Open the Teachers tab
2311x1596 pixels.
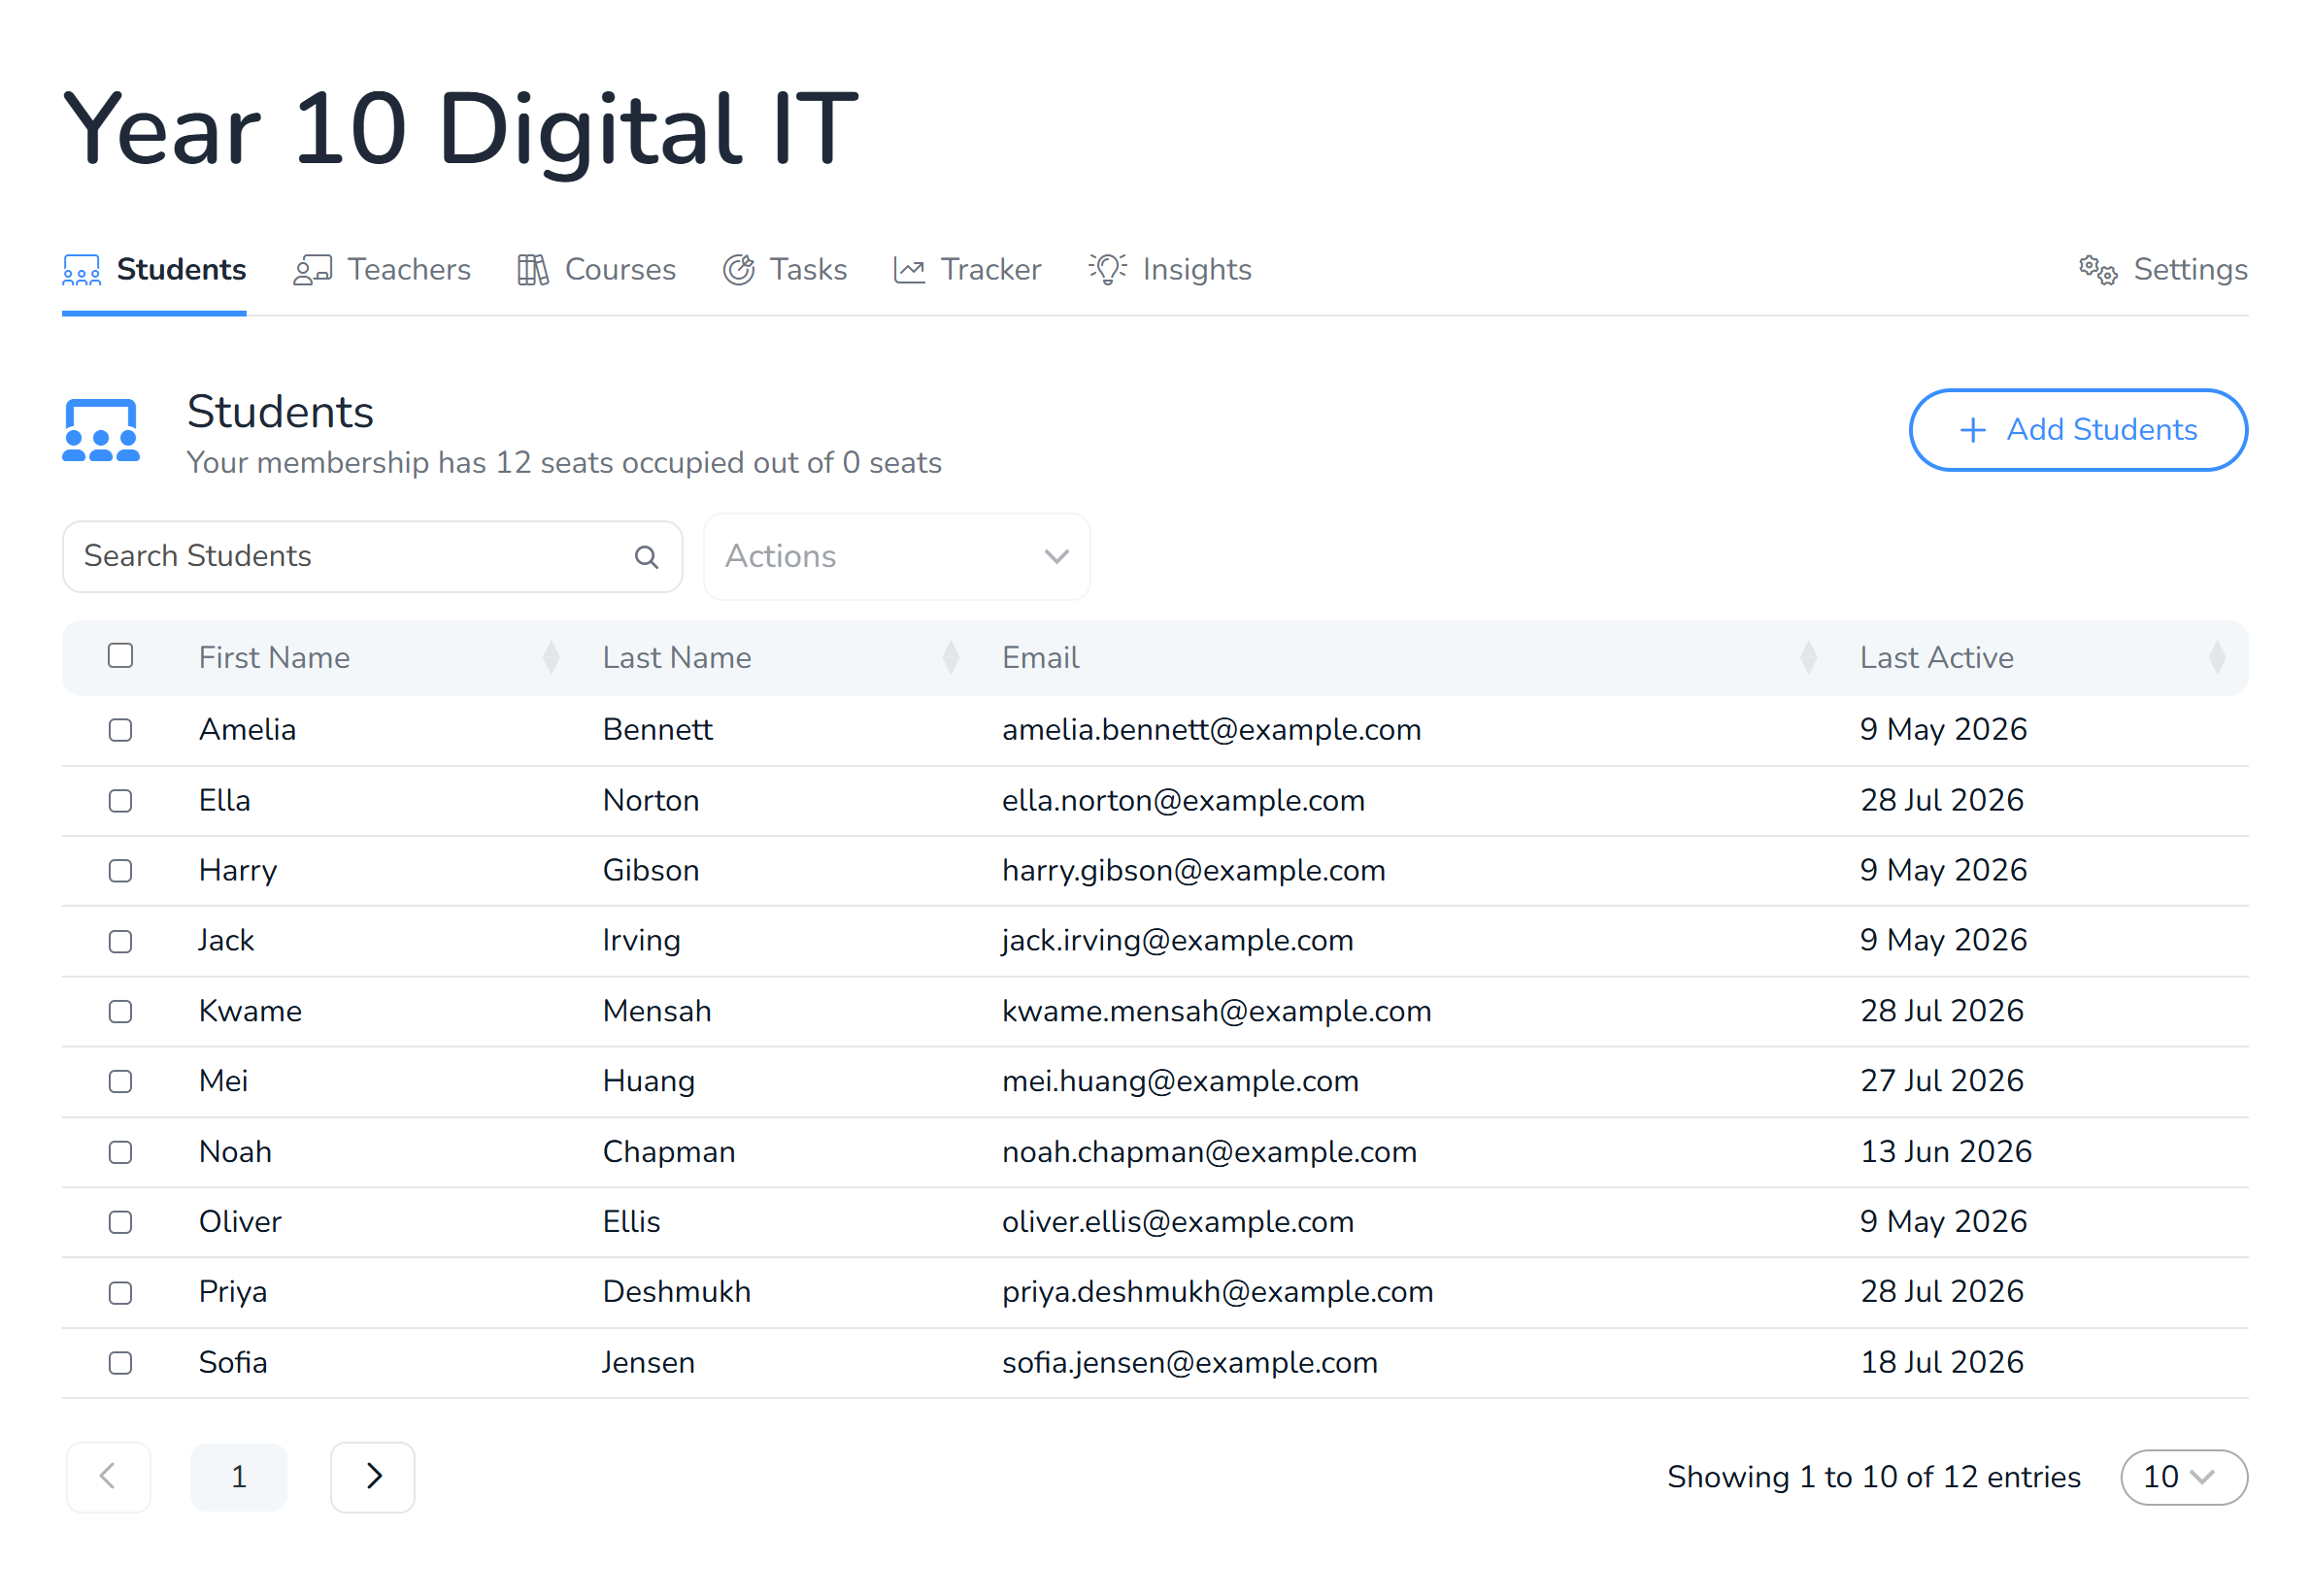tap(381, 270)
